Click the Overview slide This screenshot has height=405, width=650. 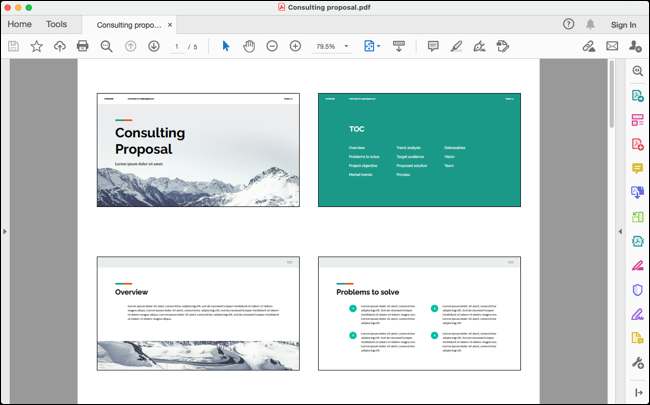tap(198, 313)
